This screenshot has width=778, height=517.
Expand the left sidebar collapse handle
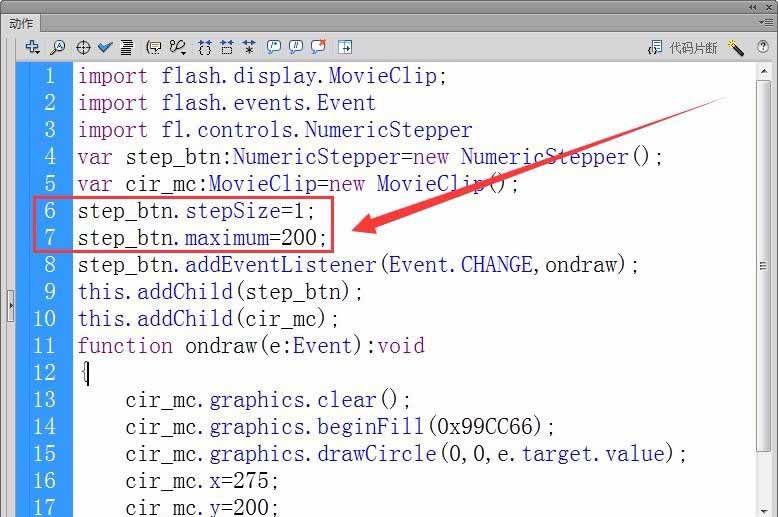10,306
